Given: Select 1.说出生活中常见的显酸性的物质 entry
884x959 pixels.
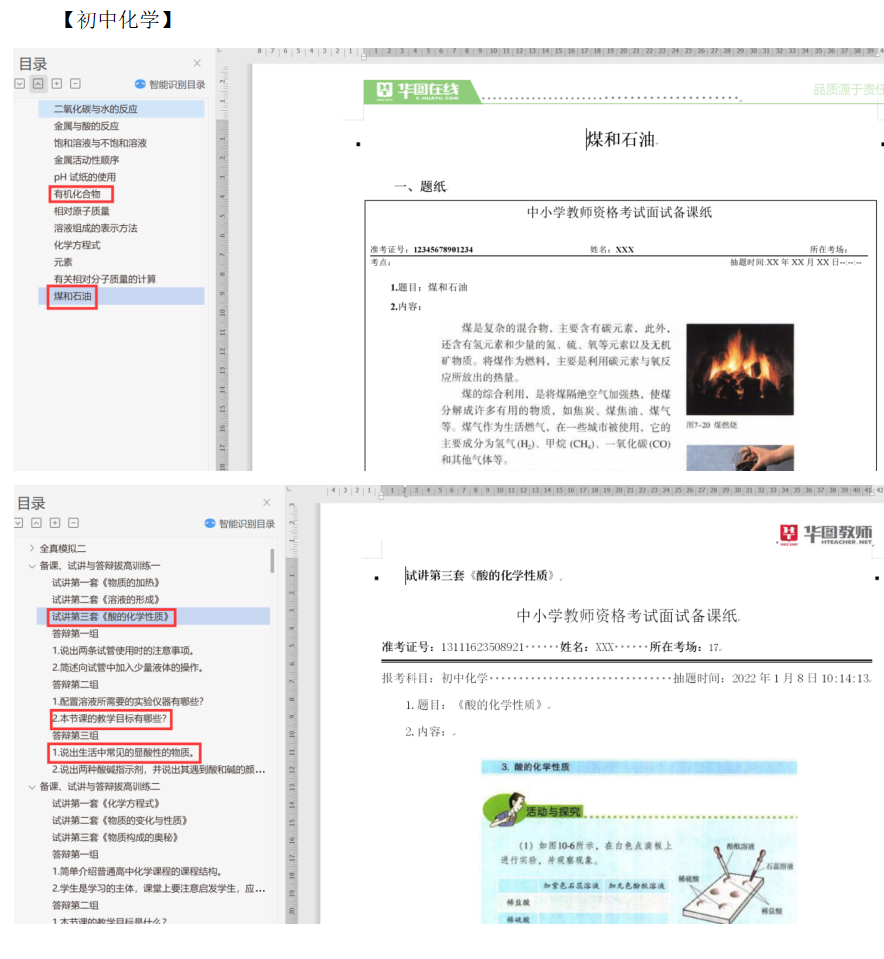Looking at the screenshot, I should click(x=125, y=753).
